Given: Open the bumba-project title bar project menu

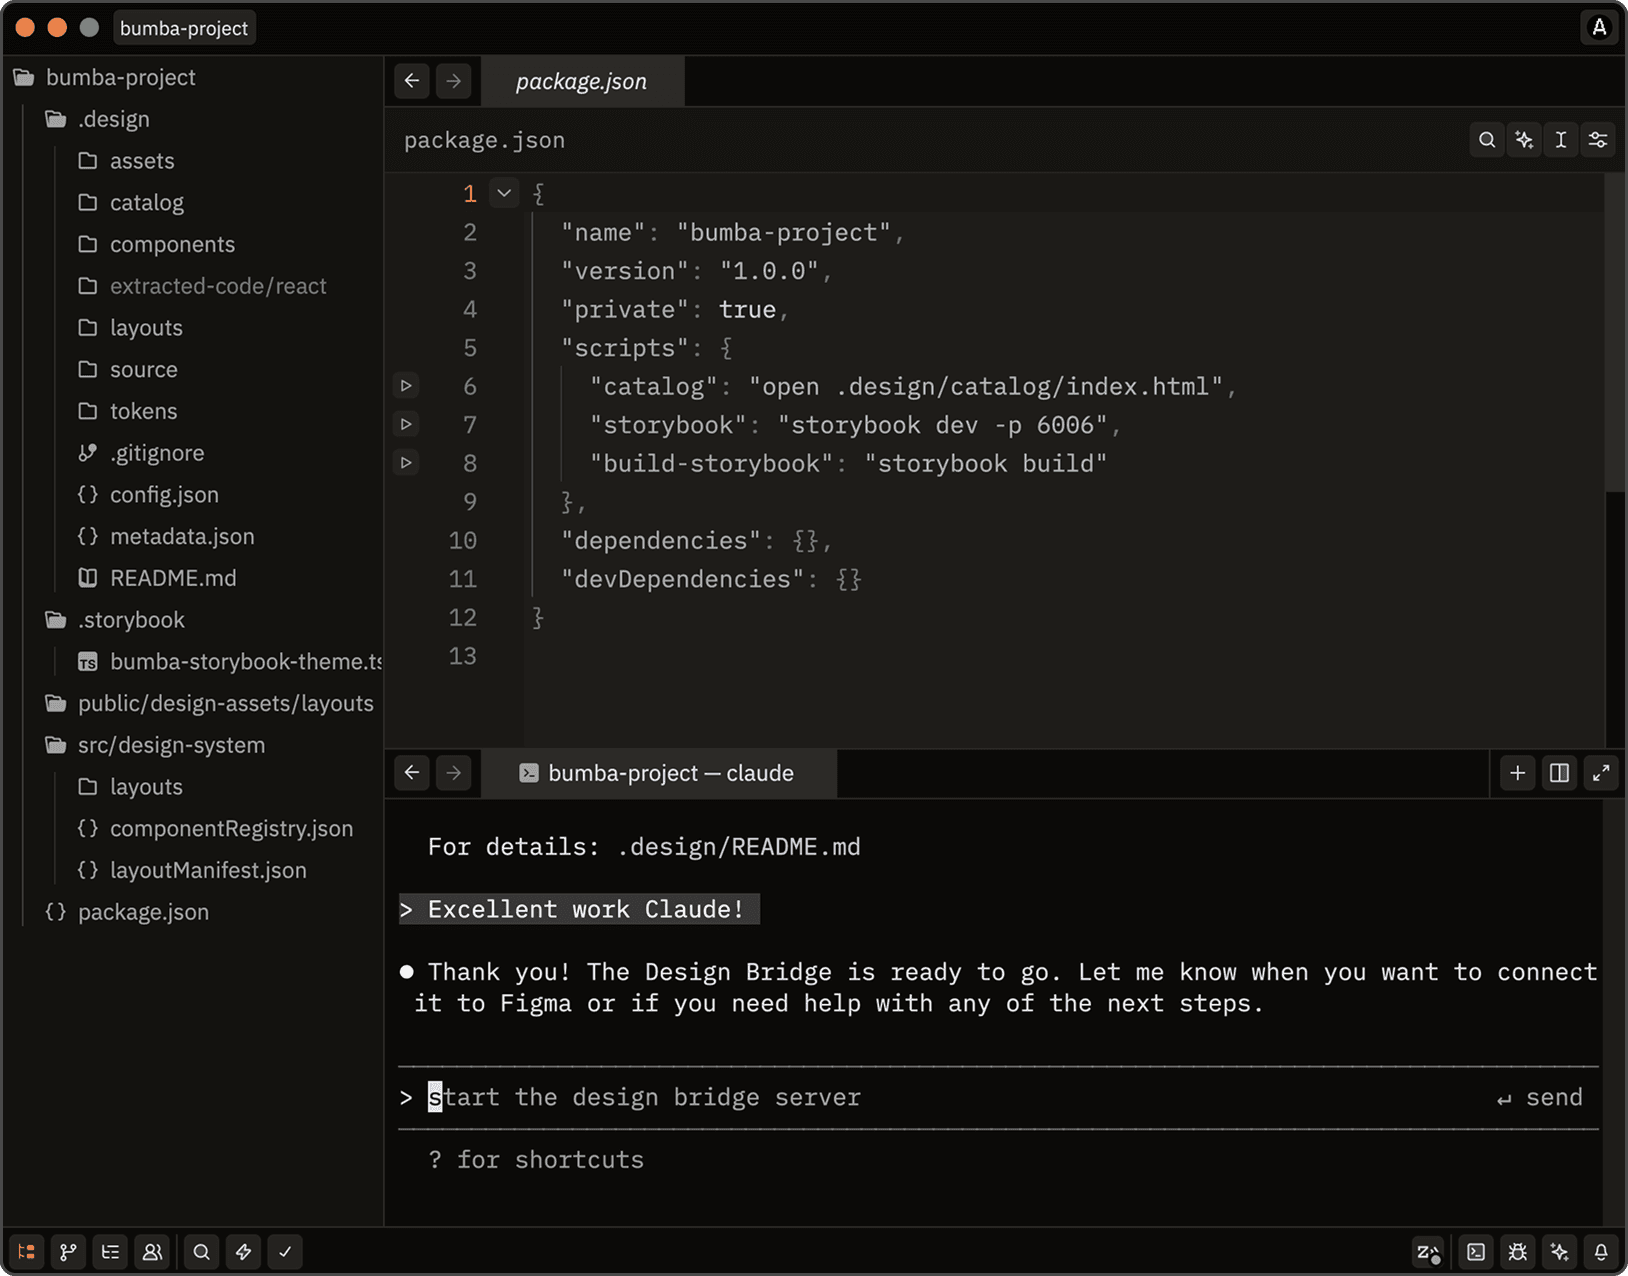Looking at the screenshot, I should click(x=184, y=28).
